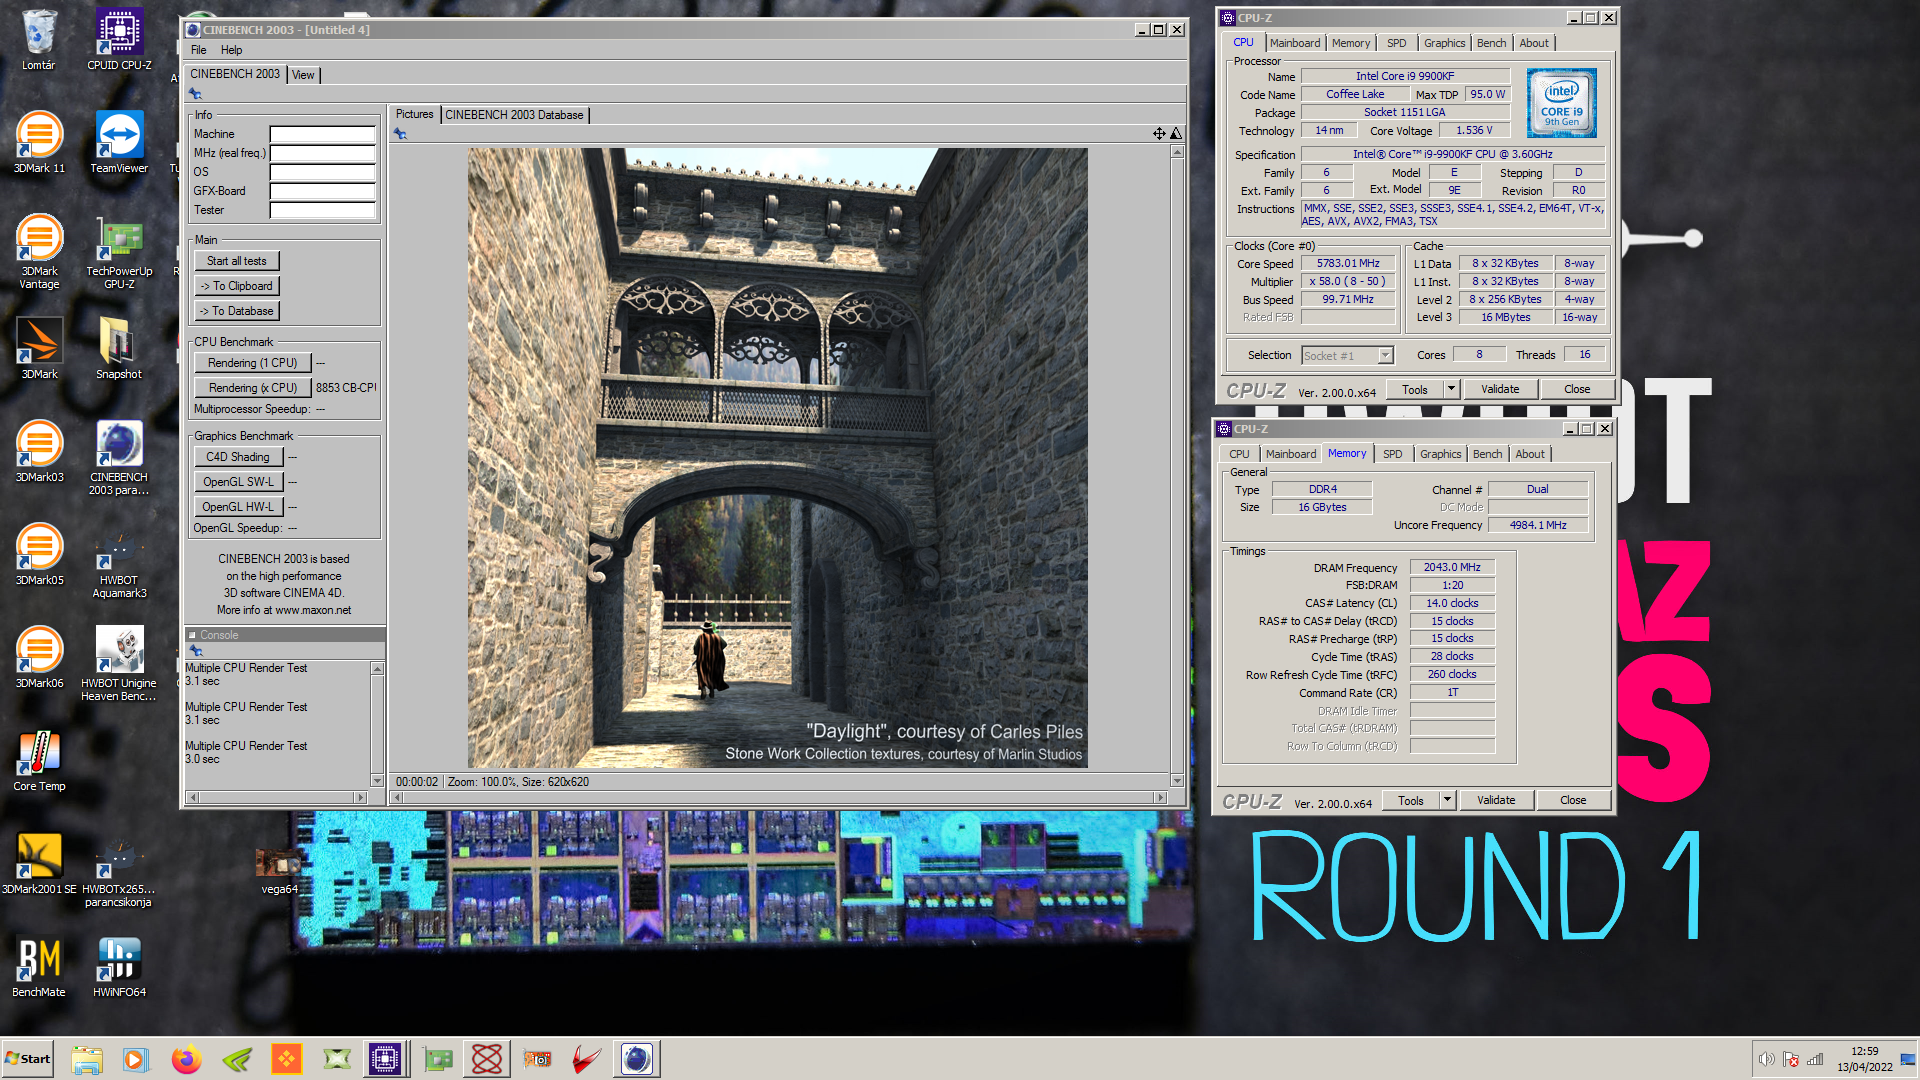Click Validate in the bottom CPU-Z window
Image resolution: width=1920 pixels, height=1080 pixels.
[x=1496, y=800]
